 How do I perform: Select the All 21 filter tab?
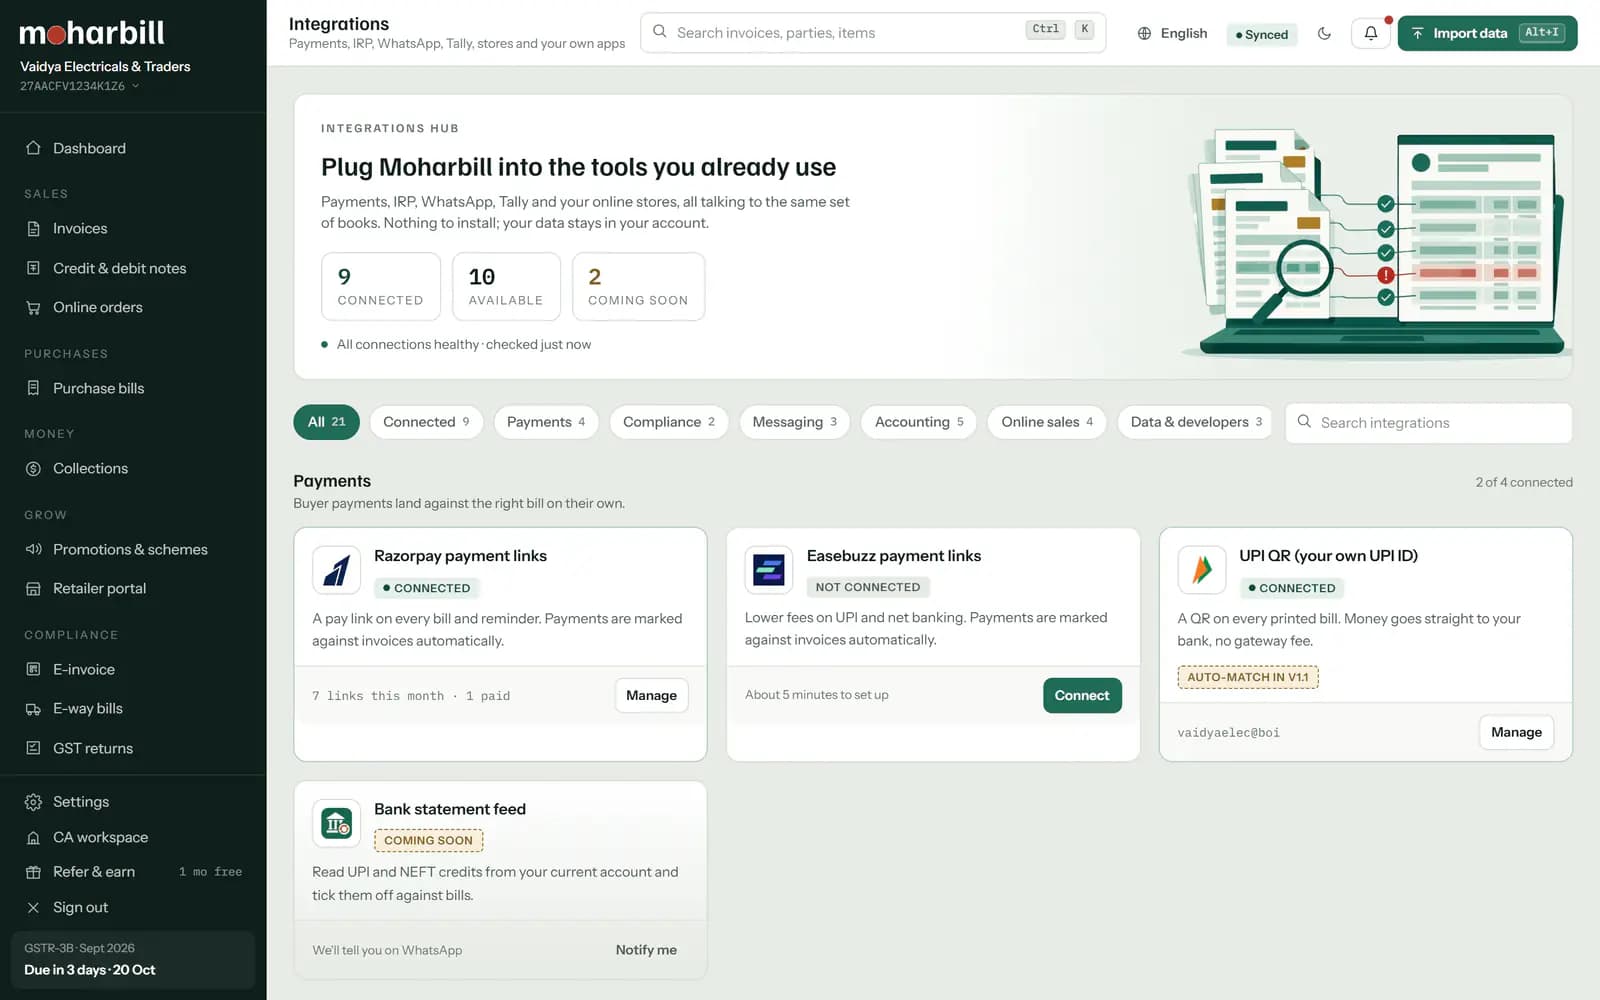pos(326,422)
